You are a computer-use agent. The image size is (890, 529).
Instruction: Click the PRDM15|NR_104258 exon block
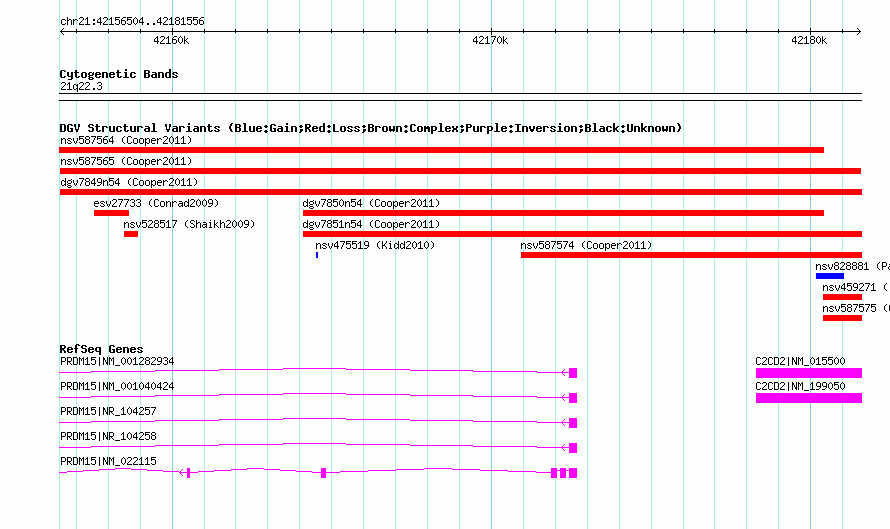coord(573,448)
